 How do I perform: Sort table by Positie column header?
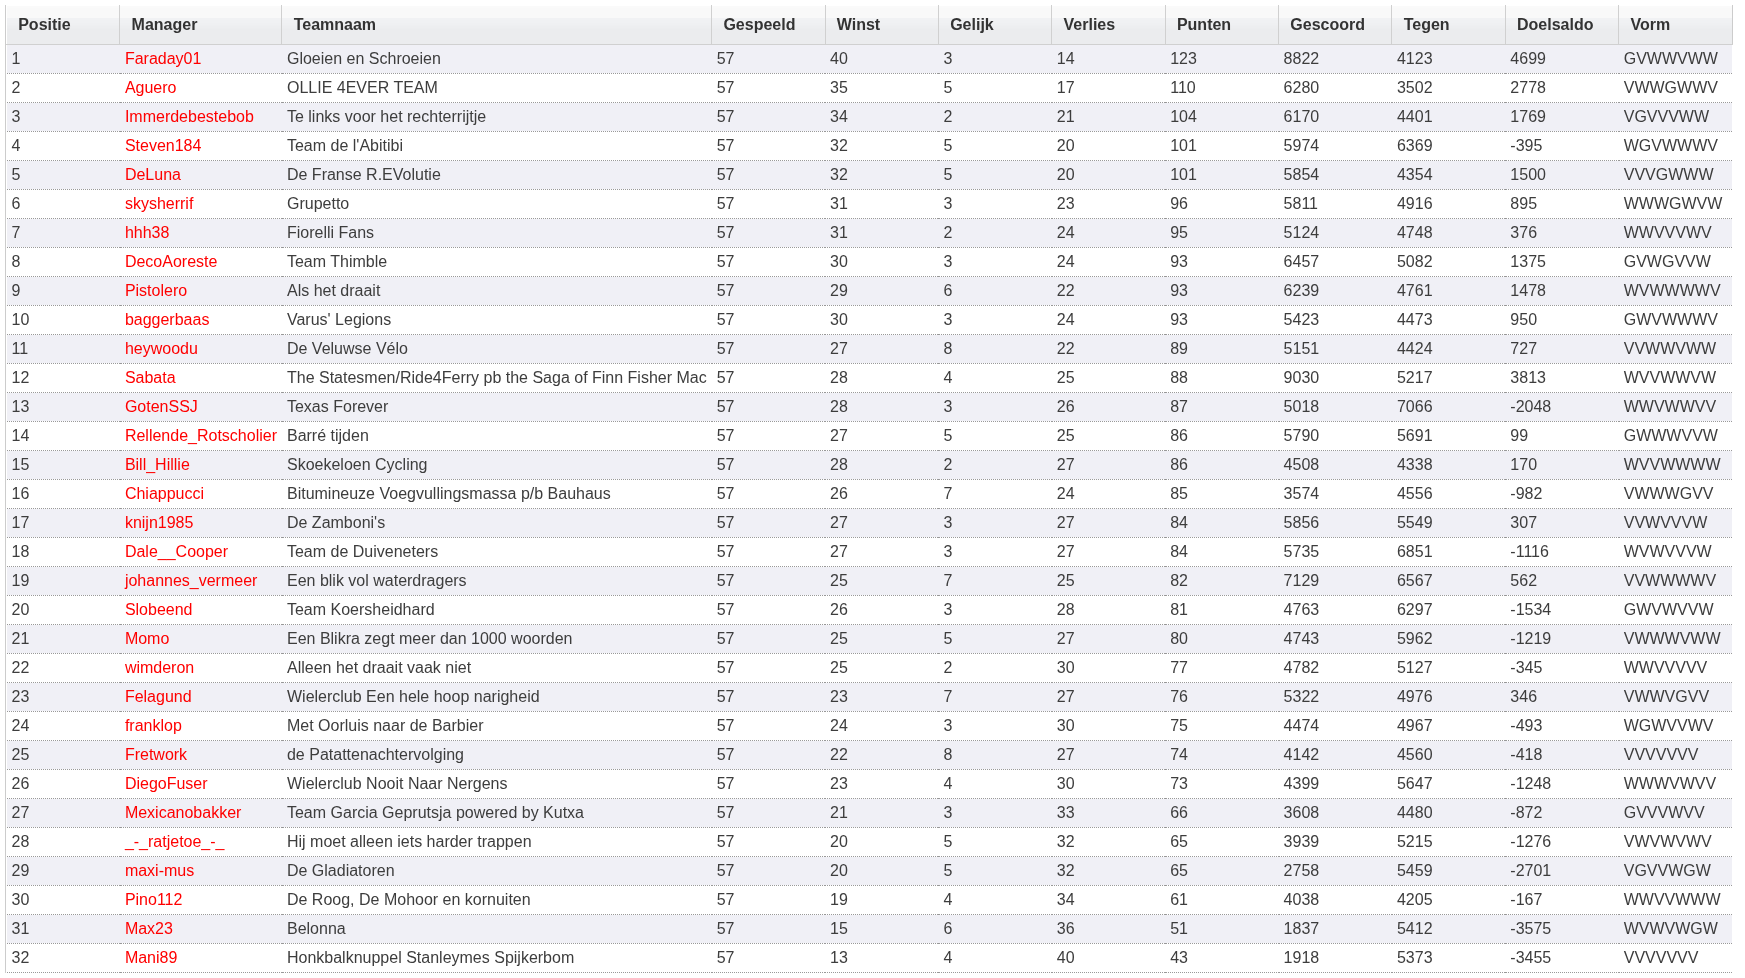pyautogui.click(x=44, y=25)
